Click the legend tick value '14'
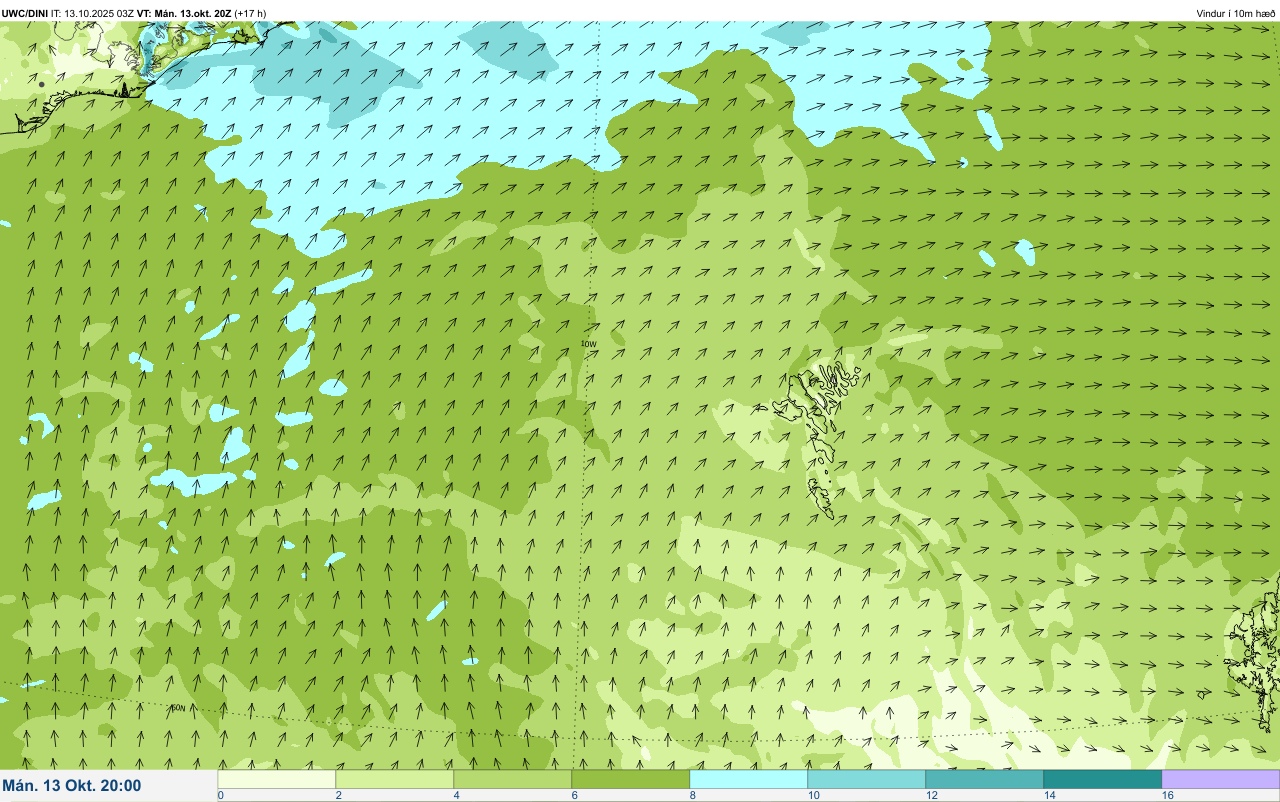The image size is (1280, 802). 1050,795
